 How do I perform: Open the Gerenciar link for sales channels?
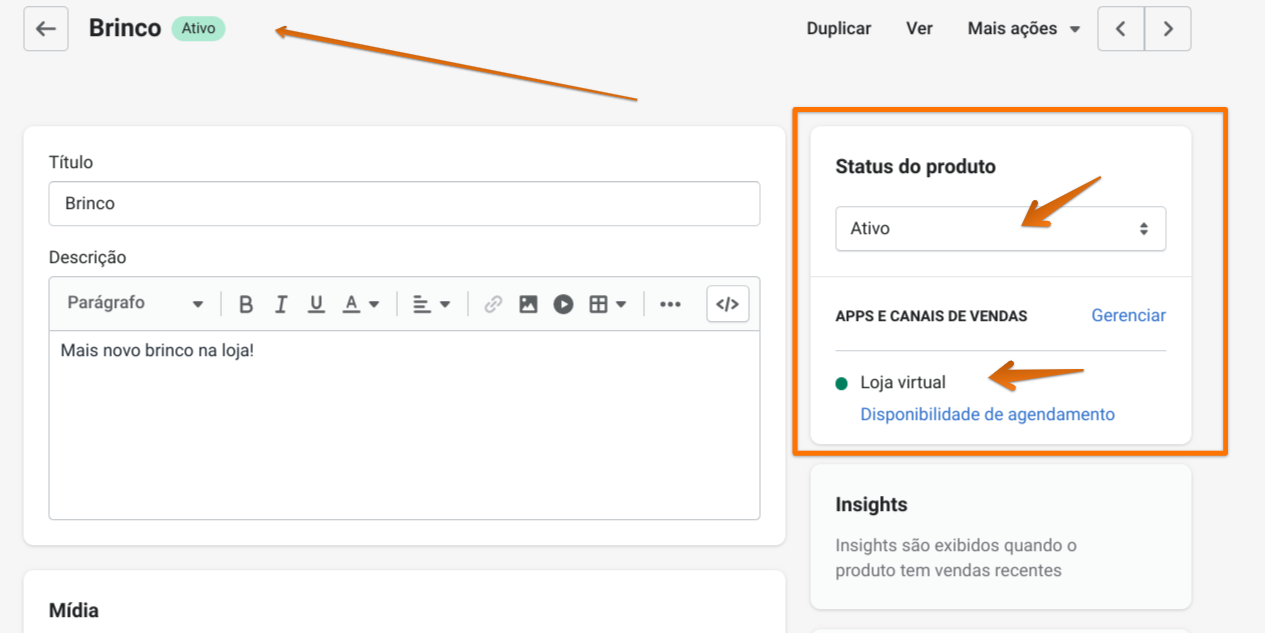(x=1128, y=316)
